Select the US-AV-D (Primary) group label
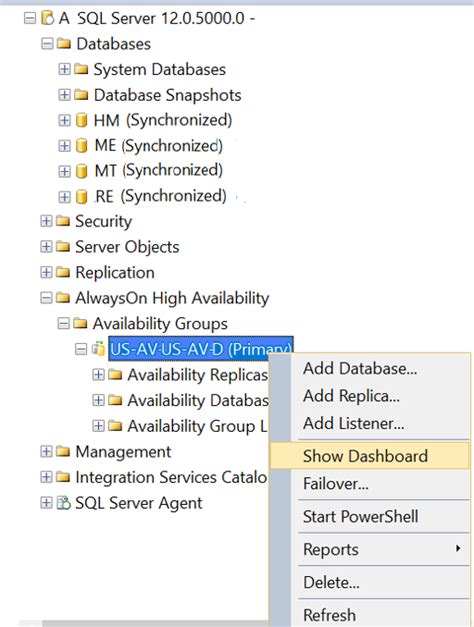This screenshot has height=627, width=474. click(x=201, y=349)
